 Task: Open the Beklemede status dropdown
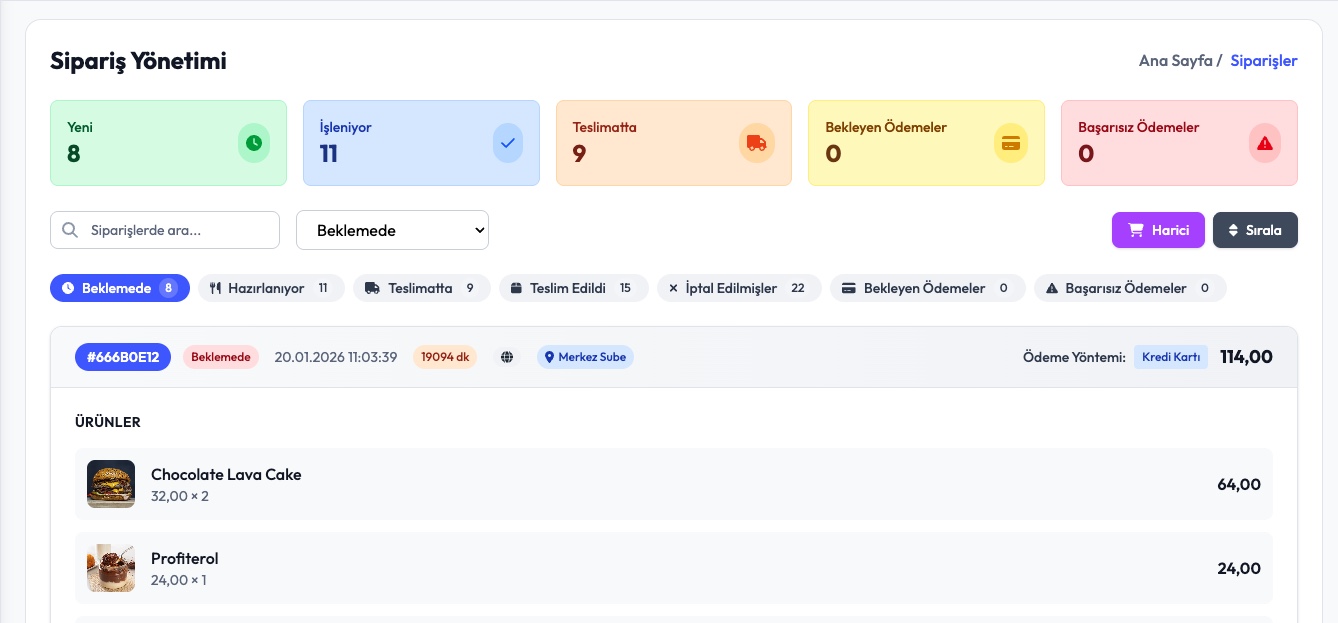pyautogui.click(x=392, y=229)
